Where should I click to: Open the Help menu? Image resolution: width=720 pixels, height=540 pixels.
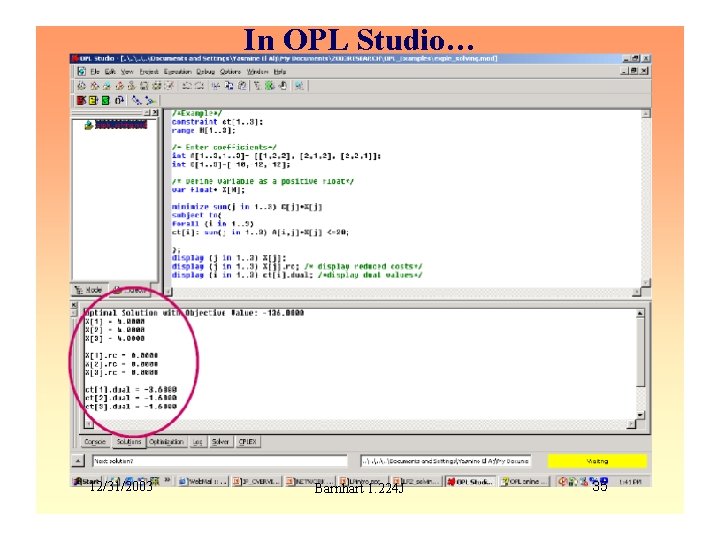pos(280,72)
